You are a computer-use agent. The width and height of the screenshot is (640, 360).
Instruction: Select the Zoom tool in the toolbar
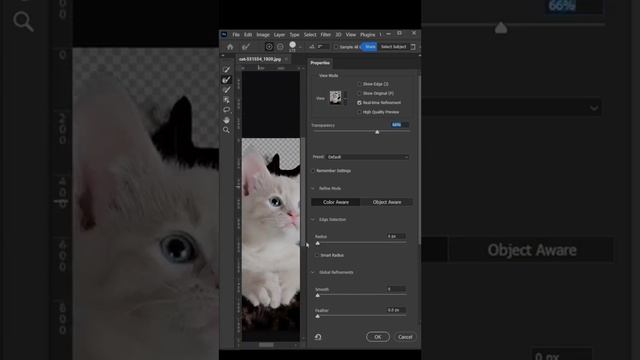(x=227, y=130)
